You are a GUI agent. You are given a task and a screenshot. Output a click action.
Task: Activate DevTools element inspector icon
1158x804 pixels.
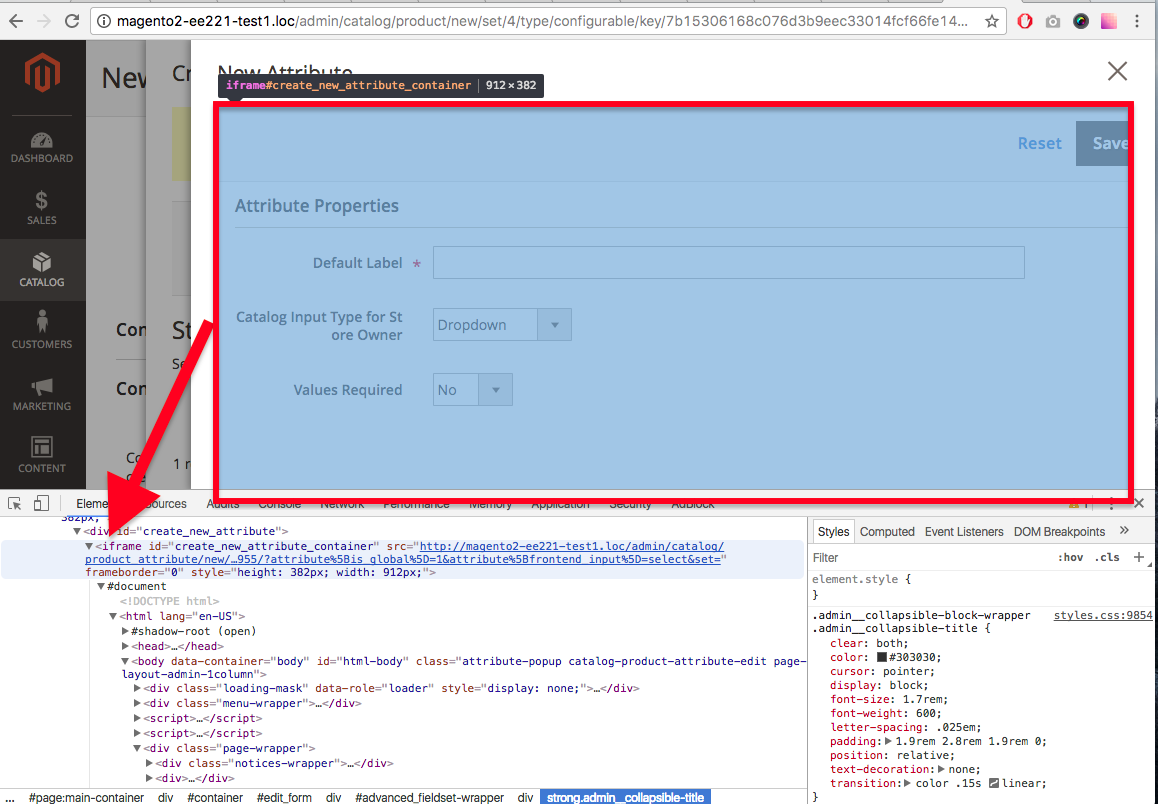(15, 504)
